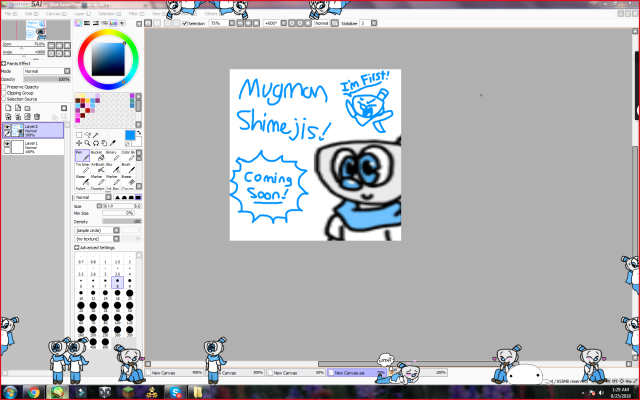Toggle the swatches panel button
This screenshot has height=400, width=640.
113,23
